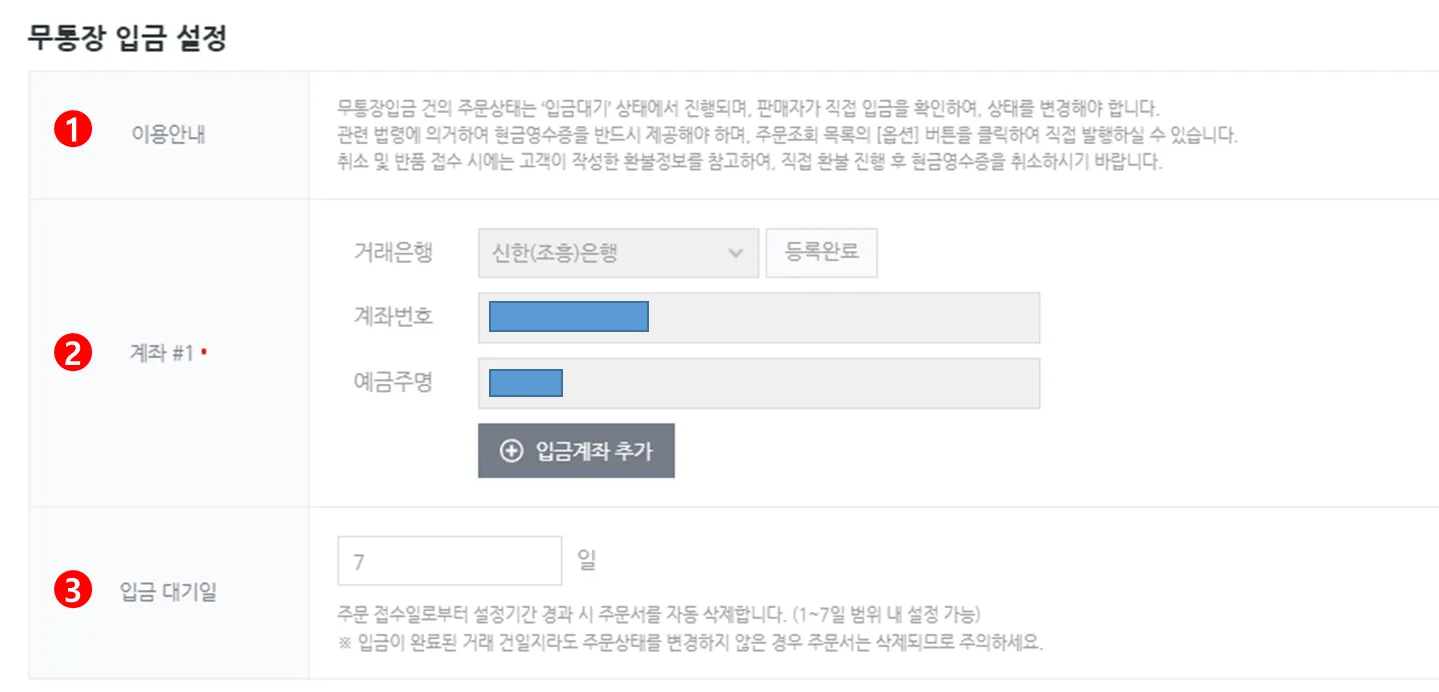Click the ※ warning note about order deletion
This screenshot has height=692, width=1439.
691,642
